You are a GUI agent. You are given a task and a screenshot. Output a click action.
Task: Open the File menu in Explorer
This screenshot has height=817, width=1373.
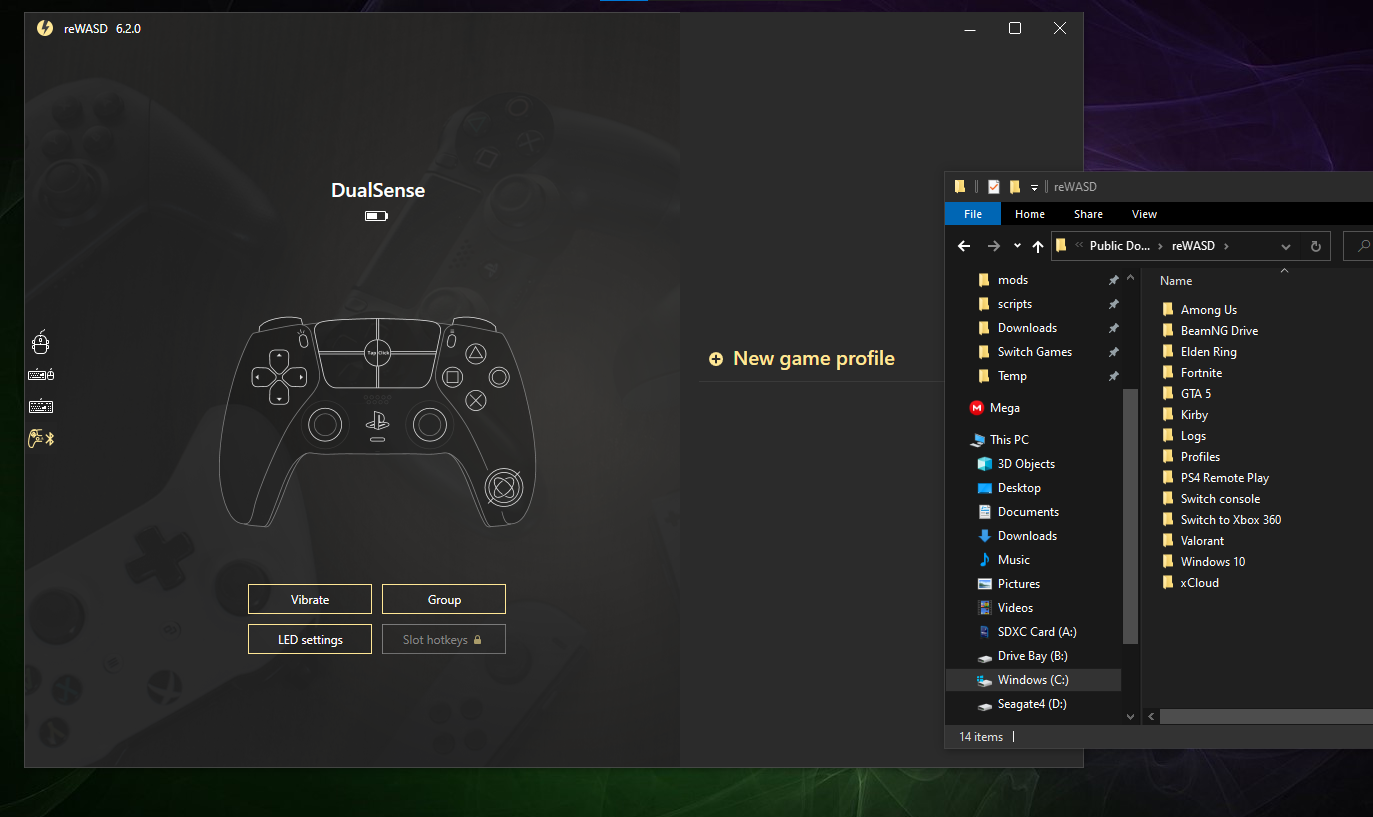(973, 214)
